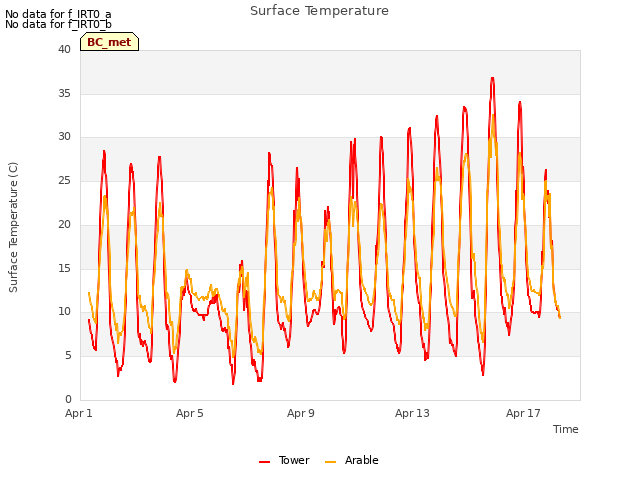Image resolution: width=640 pixels, height=480 pixels.
Task: Click the 25 y-axis tick label
Action: coord(64,180)
